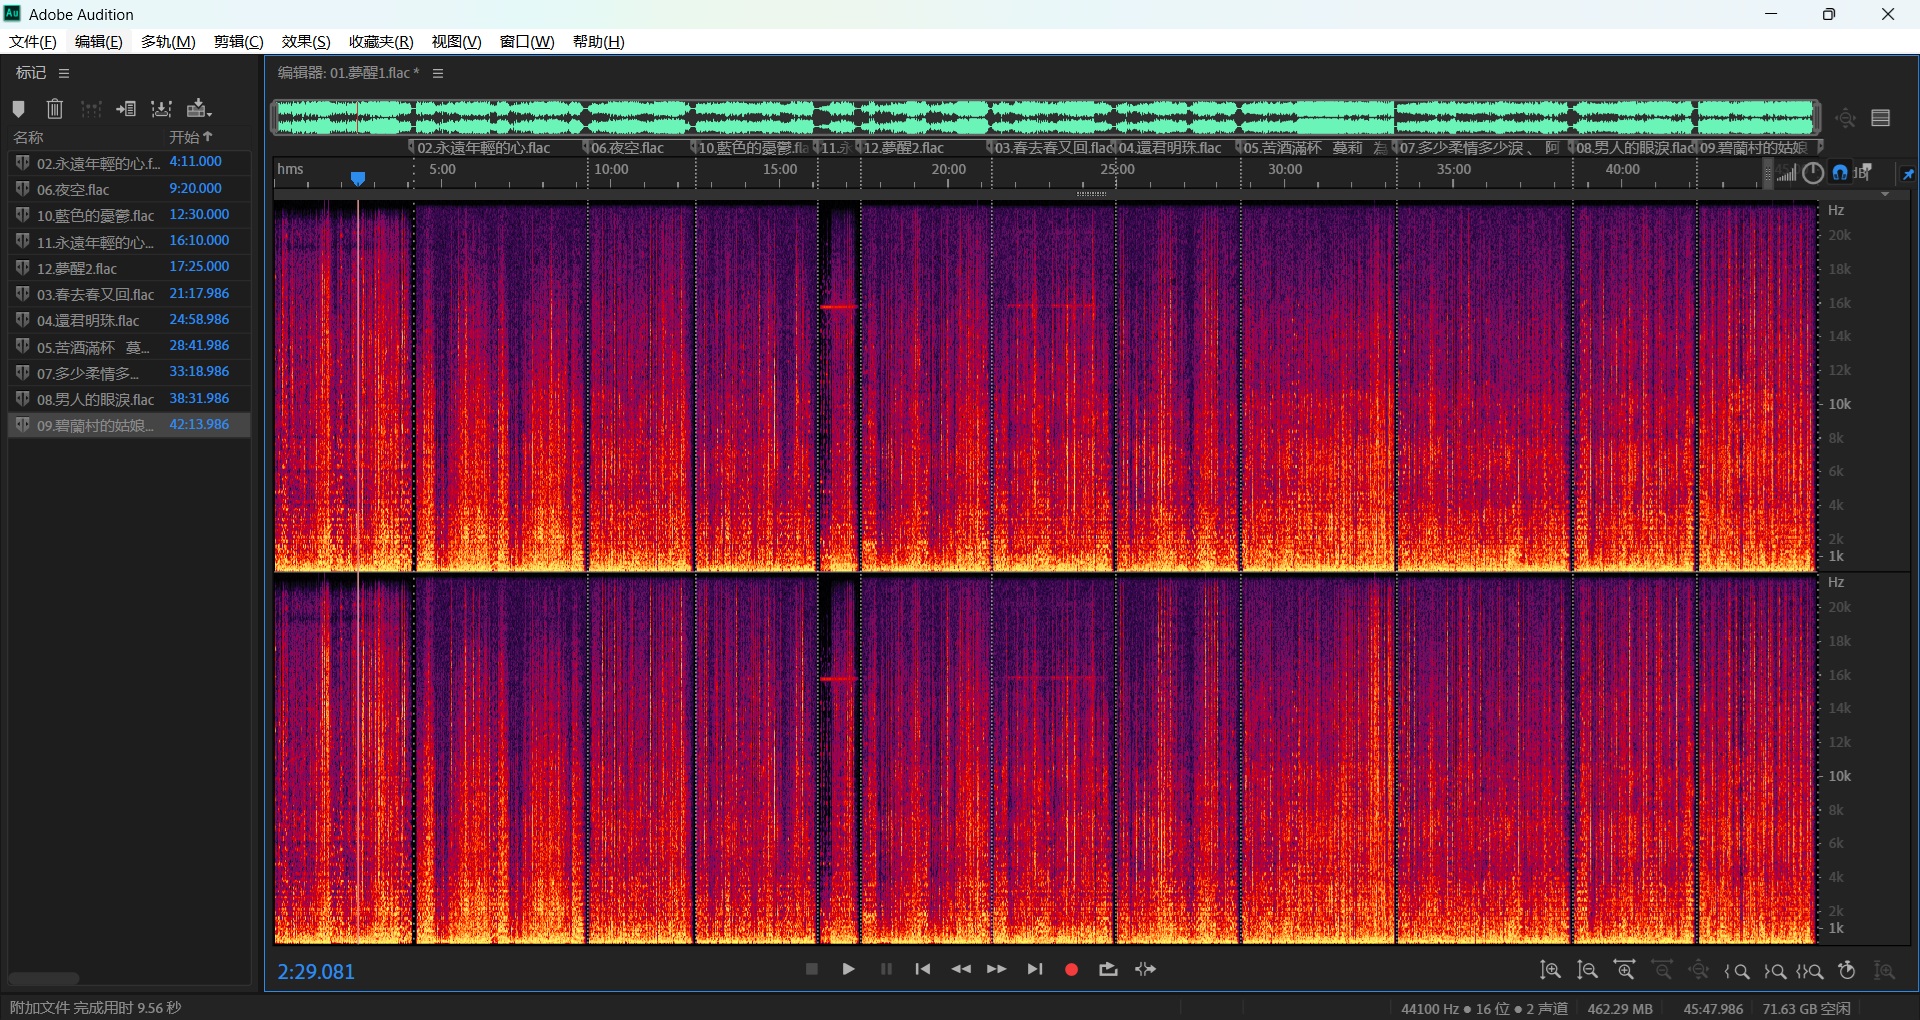
Task: Toggle skip selection button
Action: 1146,970
